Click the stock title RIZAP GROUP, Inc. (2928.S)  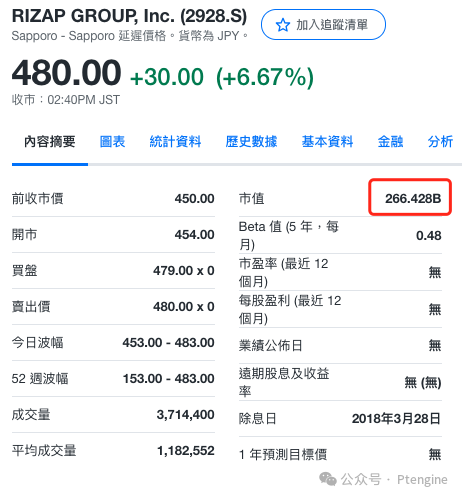click(129, 16)
